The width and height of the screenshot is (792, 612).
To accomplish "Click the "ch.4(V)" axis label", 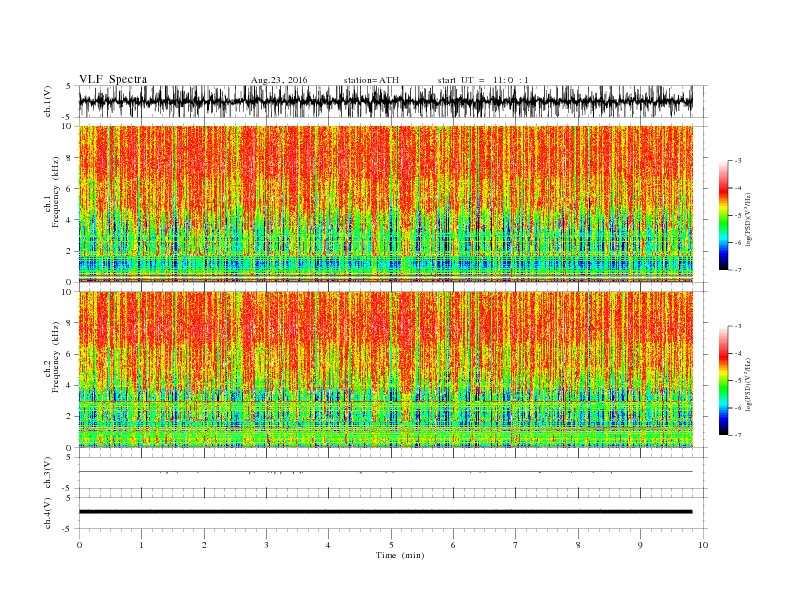I will click(48, 513).
